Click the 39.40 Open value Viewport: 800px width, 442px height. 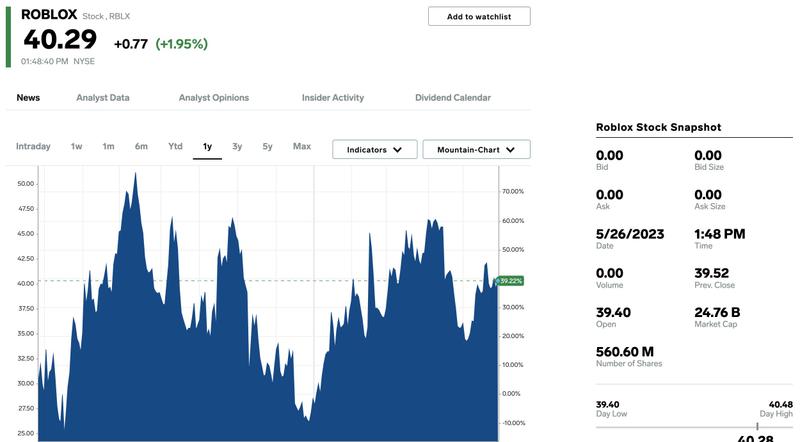[x=613, y=312]
